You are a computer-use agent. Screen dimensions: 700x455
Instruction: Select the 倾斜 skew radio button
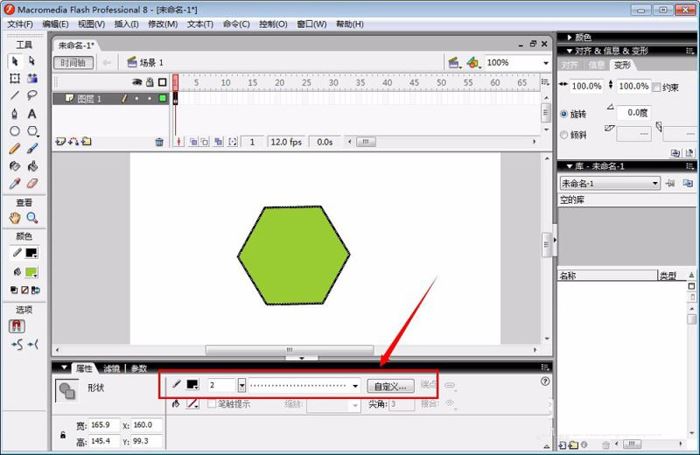tap(564, 134)
